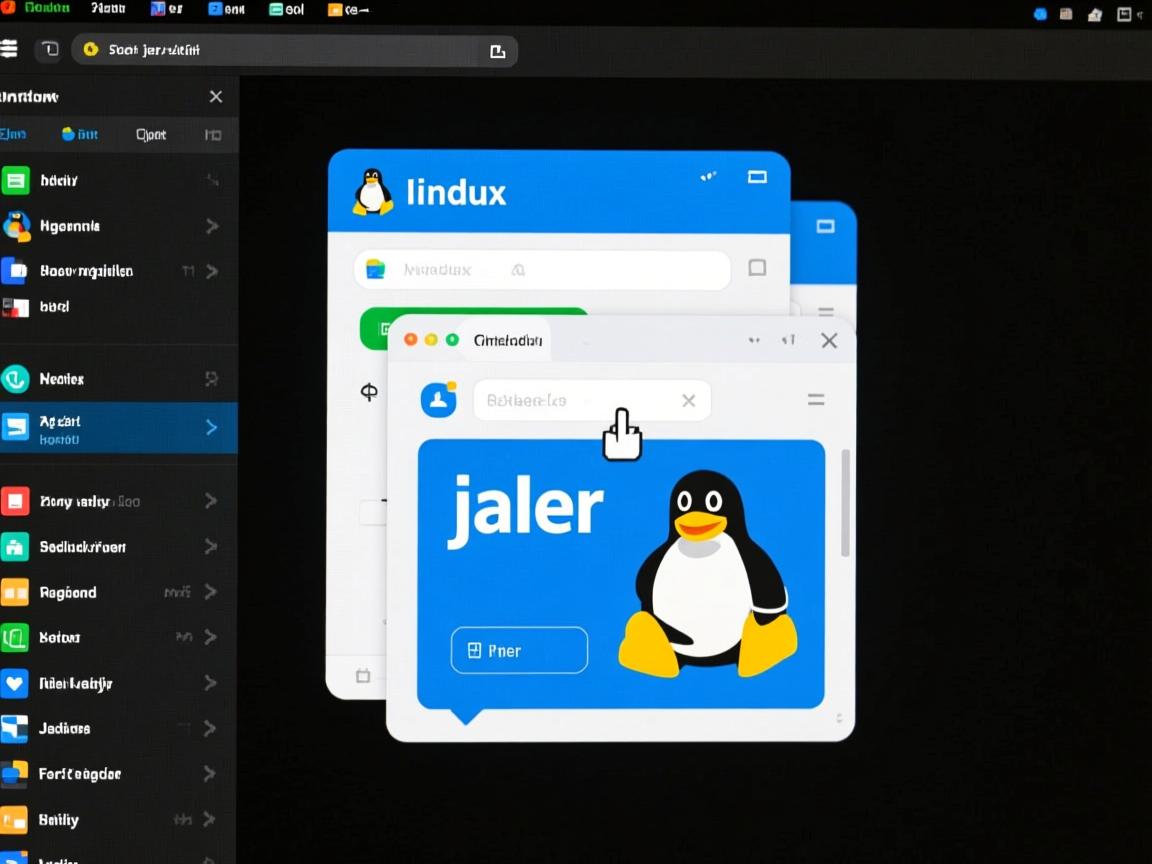Click the red Zony sidebar icon

15,501
